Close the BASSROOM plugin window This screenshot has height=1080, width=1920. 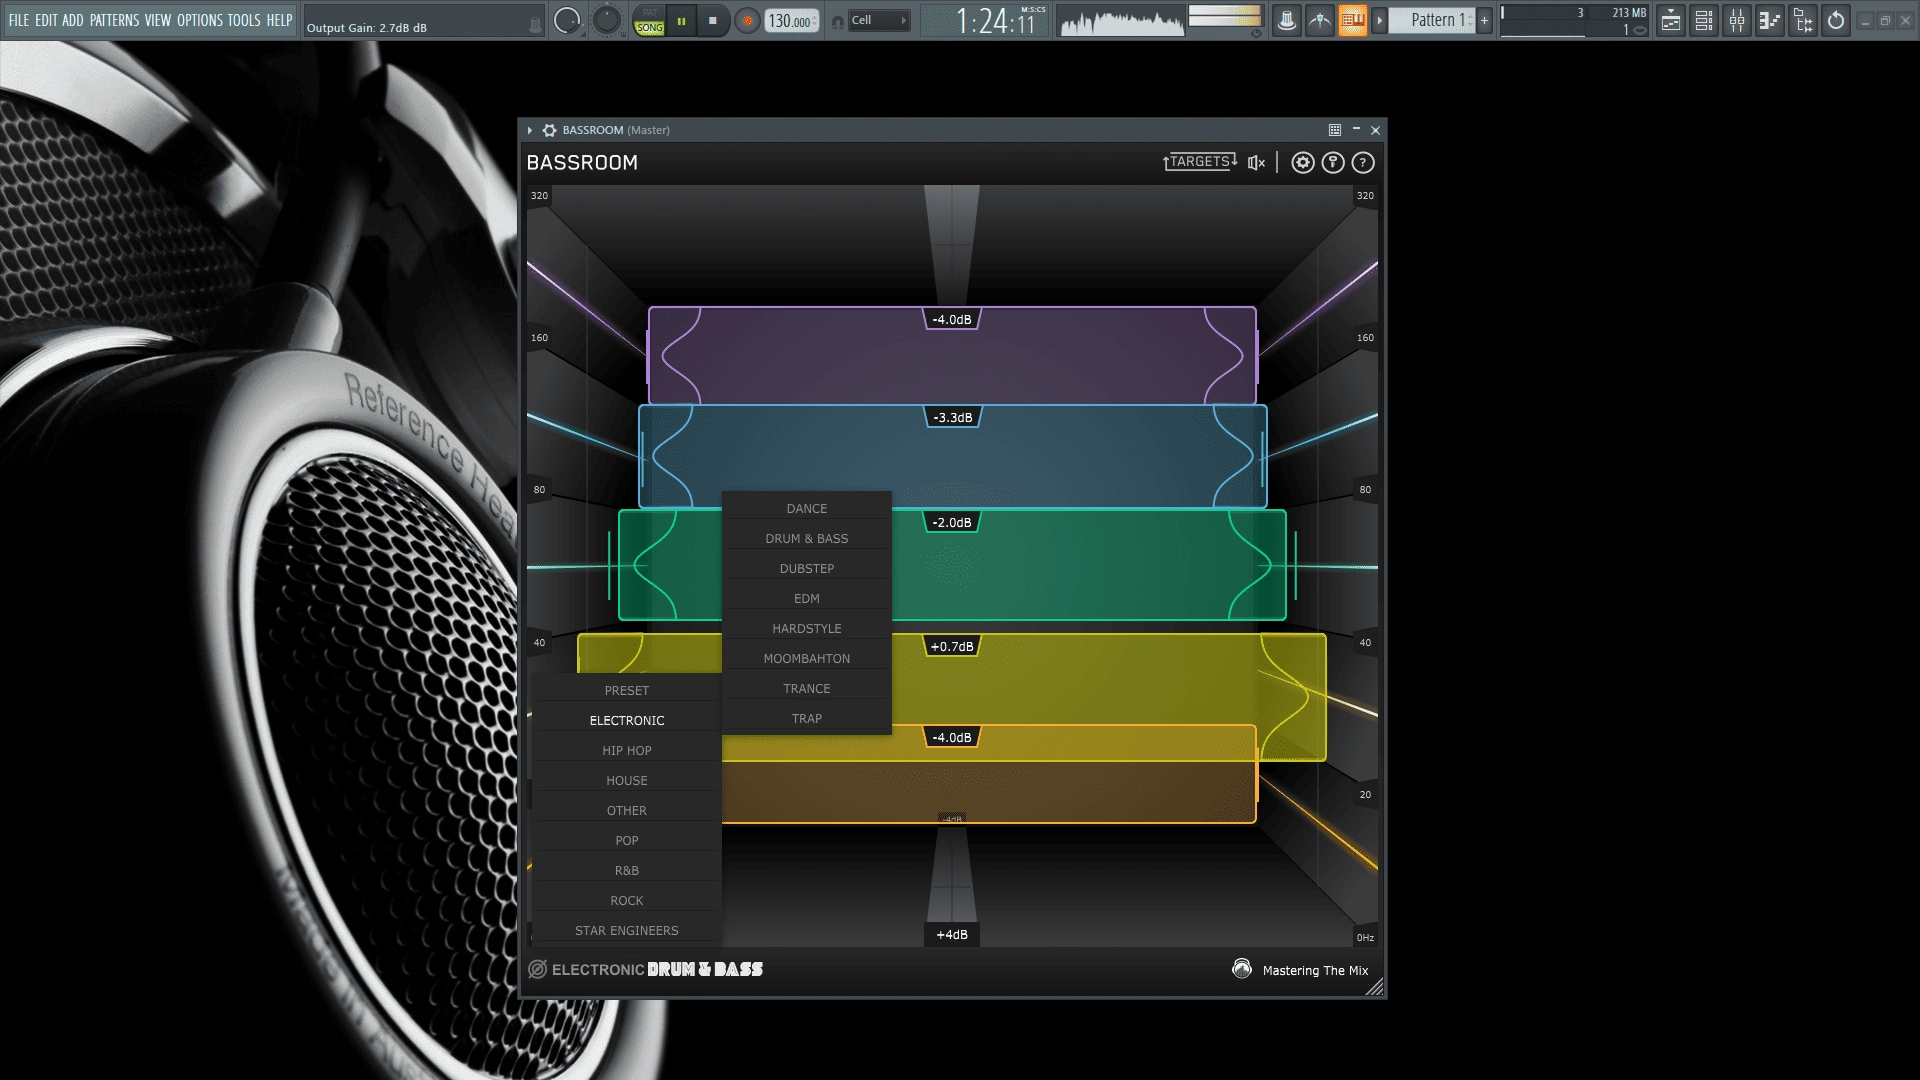(1376, 130)
